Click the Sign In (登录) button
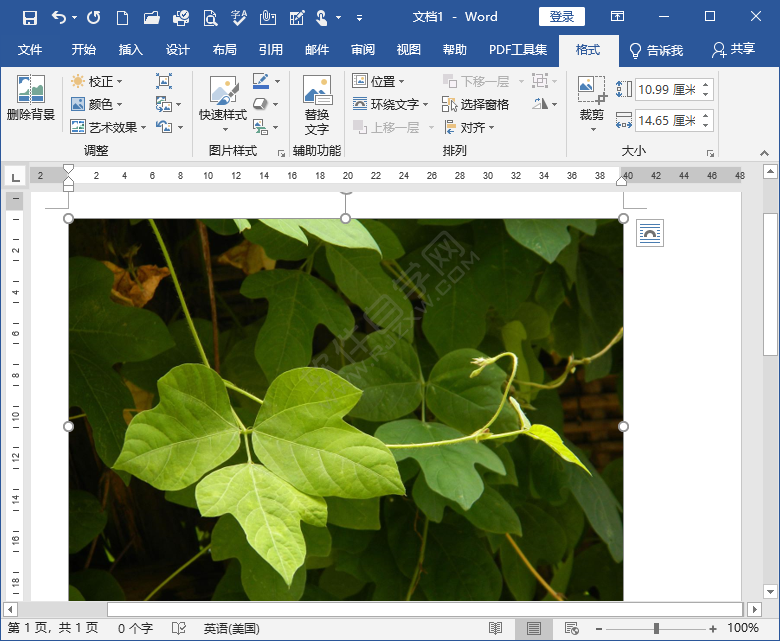780x641 pixels. (562, 17)
